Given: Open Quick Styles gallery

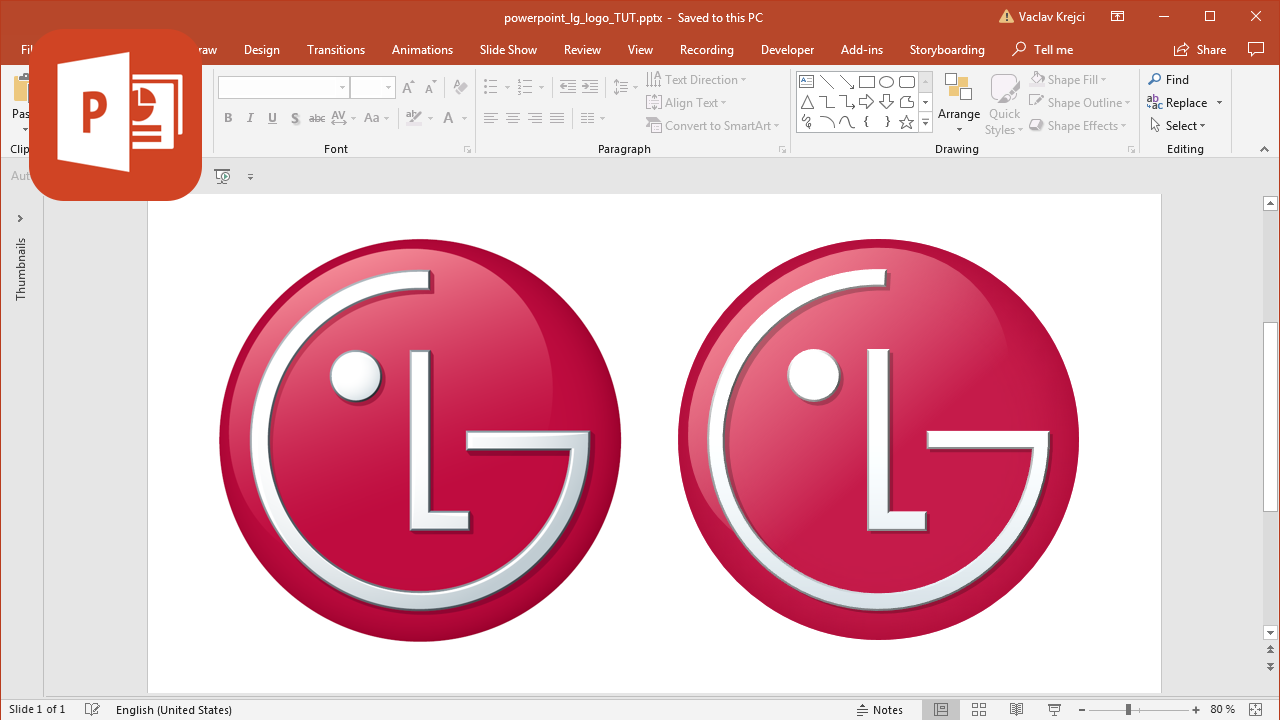Looking at the screenshot, I should click(1004, 103).
